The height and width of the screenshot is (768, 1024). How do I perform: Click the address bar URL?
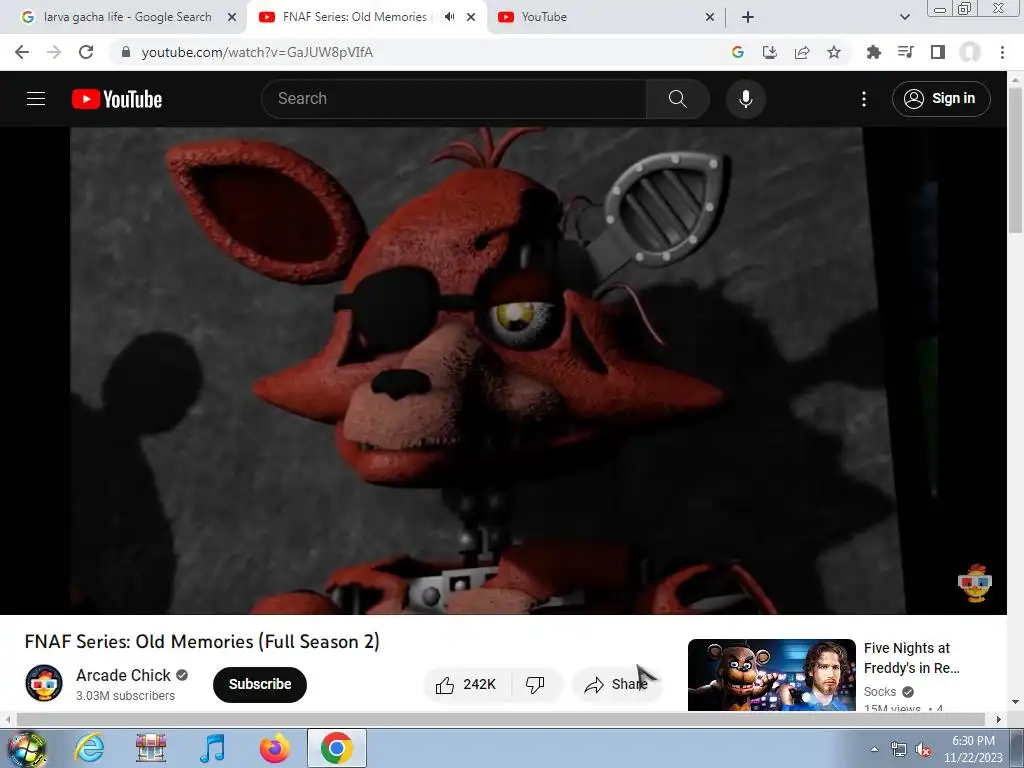click(x=257, y=52)
